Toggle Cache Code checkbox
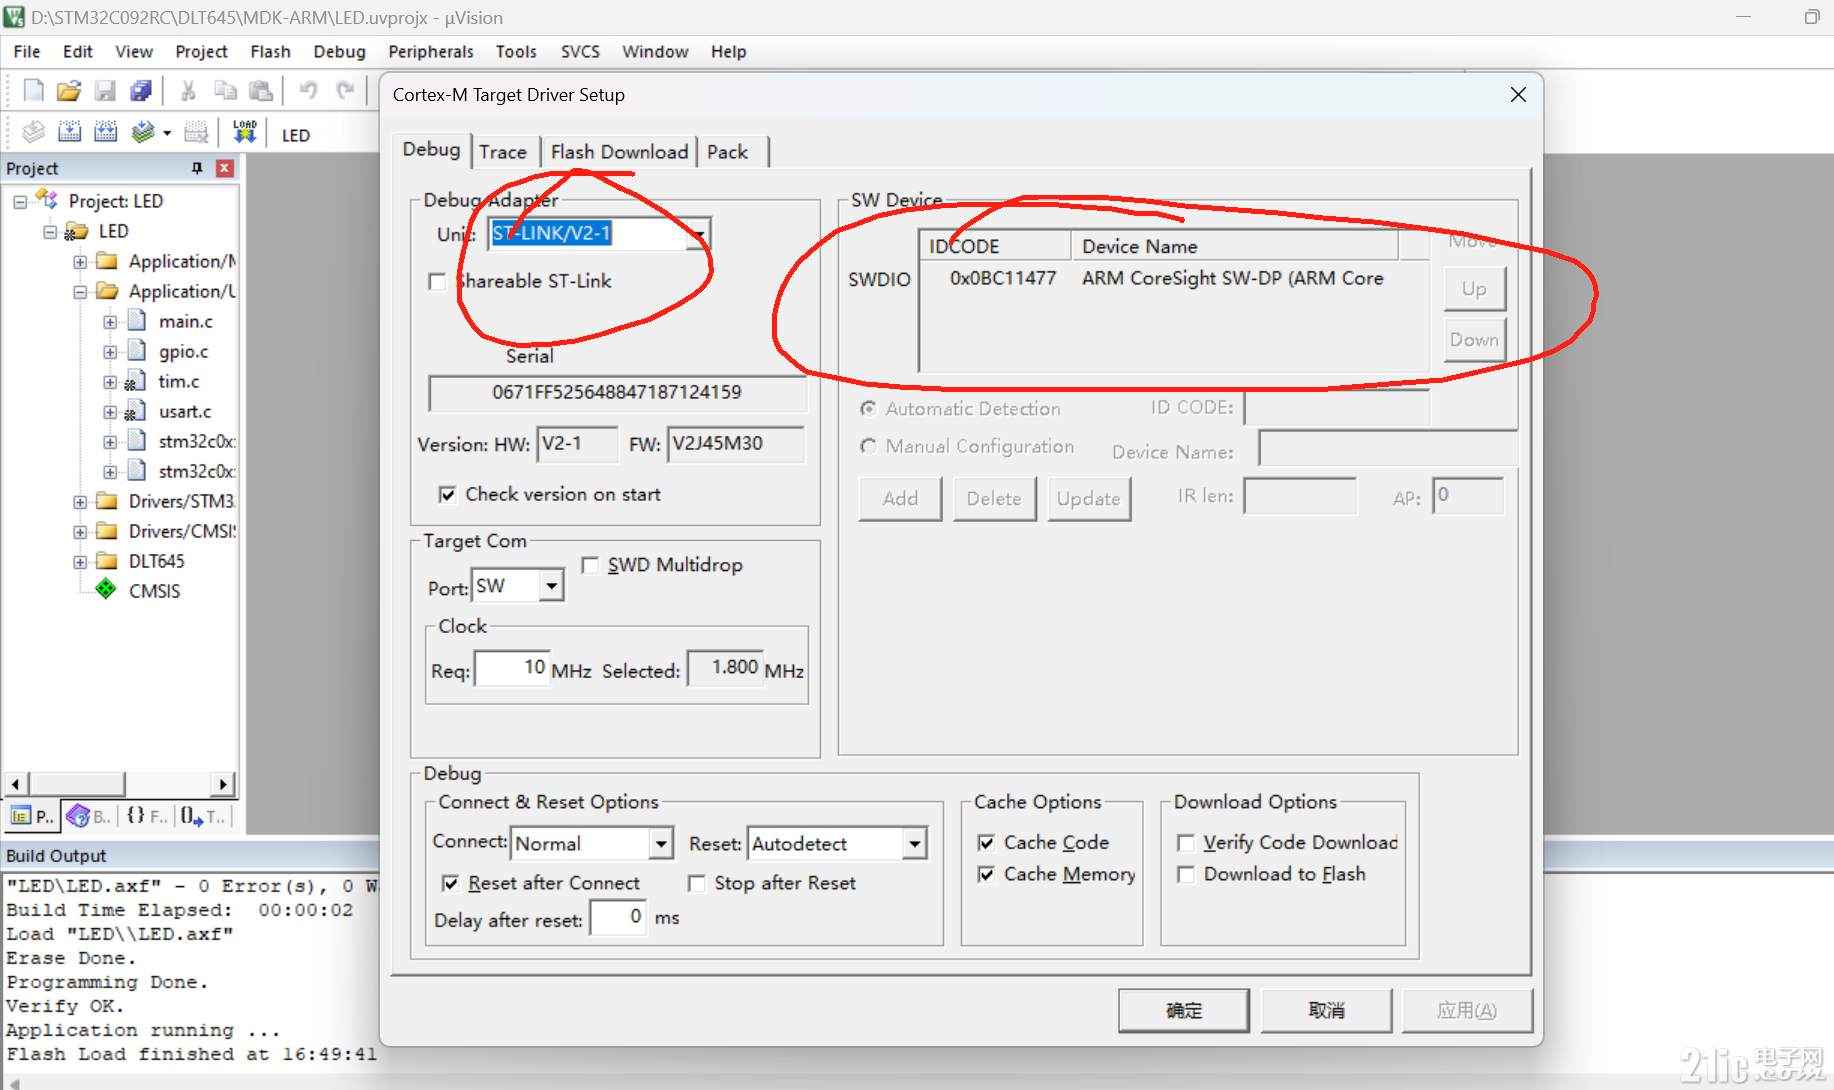Viewport: 1834px width, 1090px height. click(x=986, y=843)
